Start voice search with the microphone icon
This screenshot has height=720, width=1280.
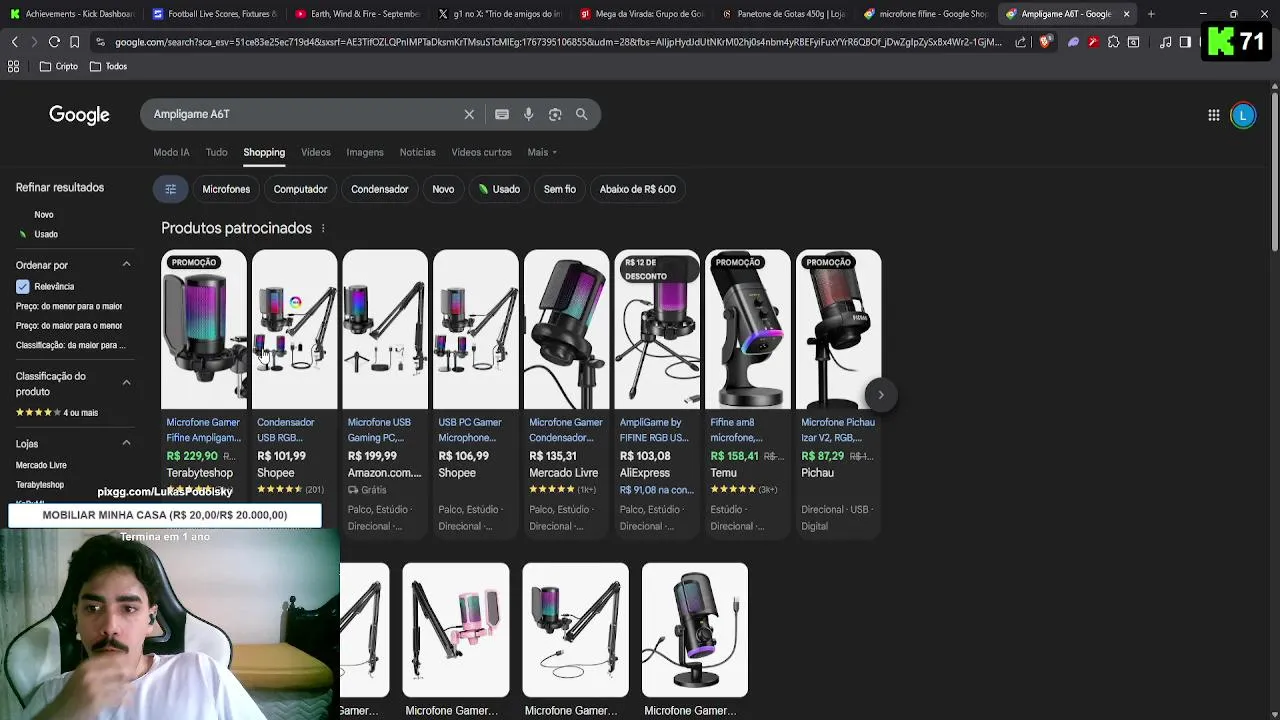528,114
